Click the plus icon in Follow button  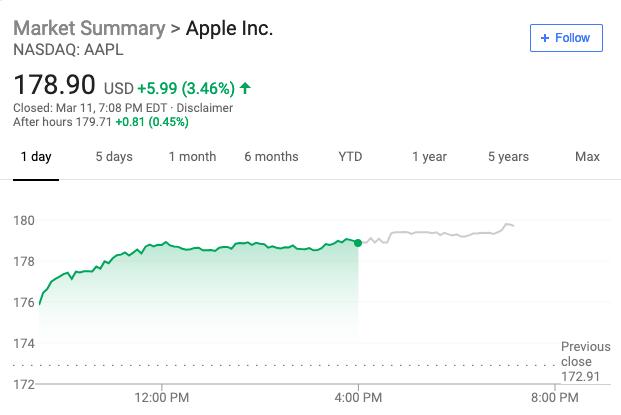point(545,38)
